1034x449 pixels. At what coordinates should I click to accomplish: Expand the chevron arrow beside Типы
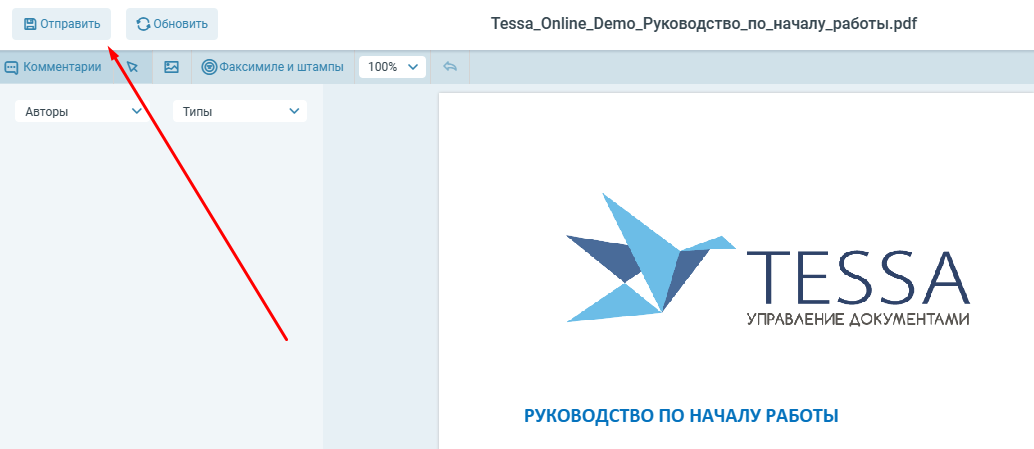pyautogui.click(x=294, y=112)
